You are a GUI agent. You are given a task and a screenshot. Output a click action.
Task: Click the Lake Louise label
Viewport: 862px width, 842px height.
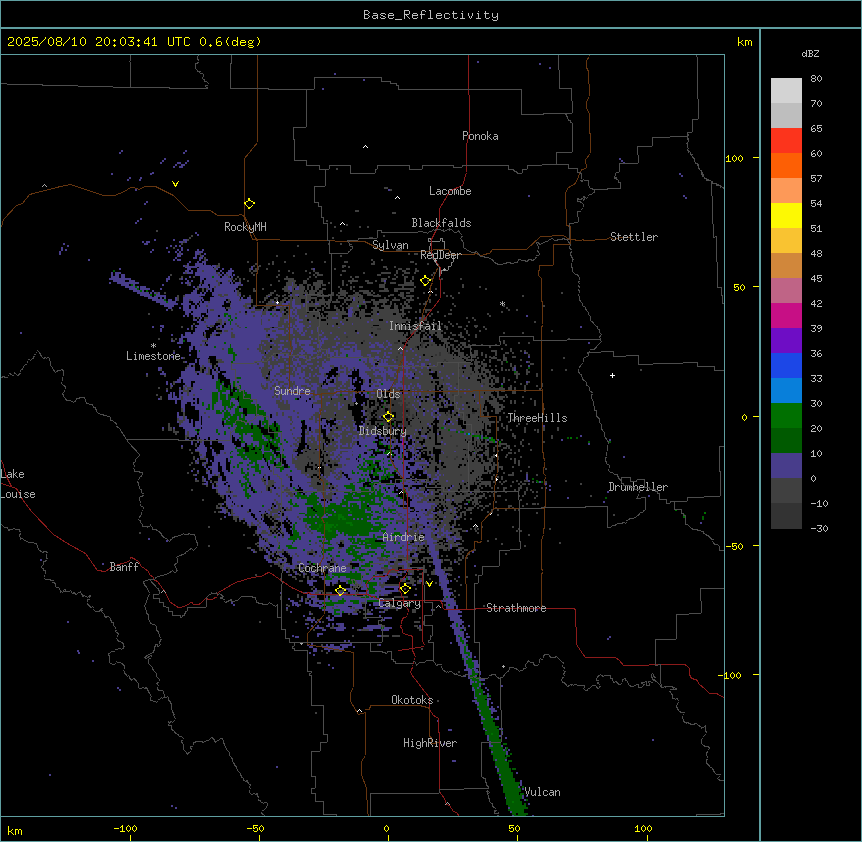pyautogui.click(x=18, y=484)
